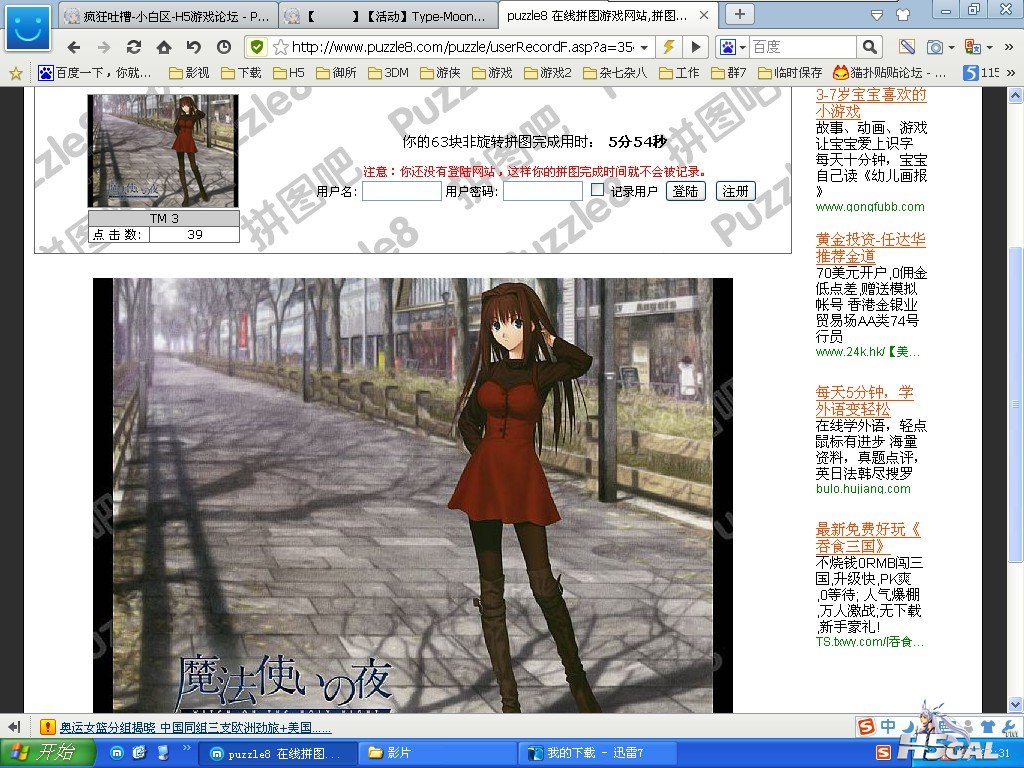This screenshot has height=768, width=1024.
Task: Click the browser forward arrow
Action: click(104, 47)
